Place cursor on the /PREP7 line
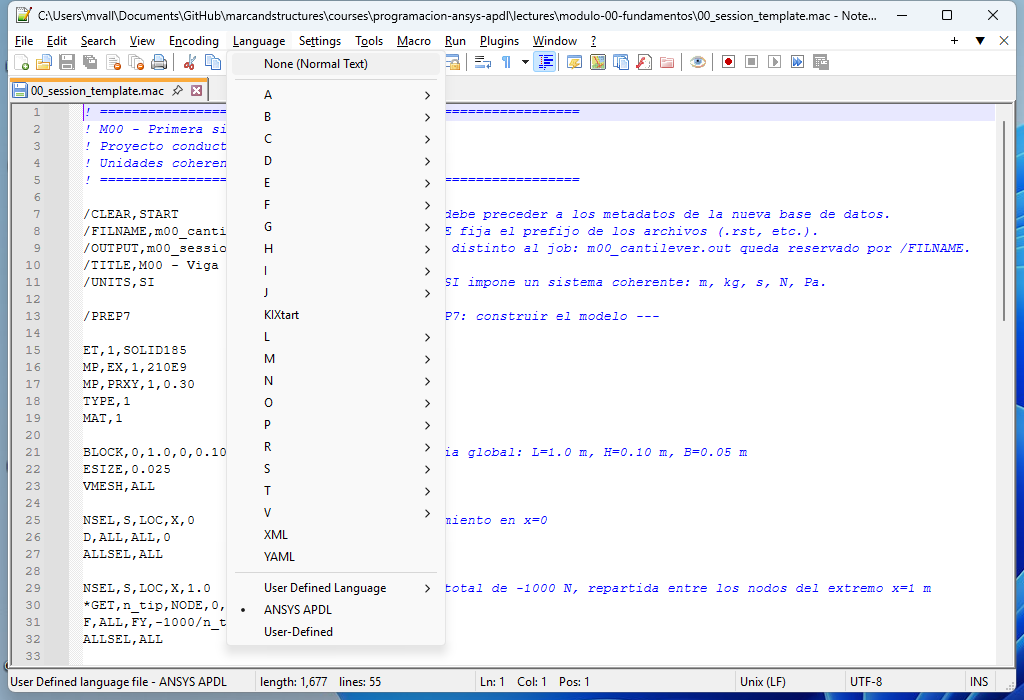This screenshot has width=1024, height=700. (106, 316)
